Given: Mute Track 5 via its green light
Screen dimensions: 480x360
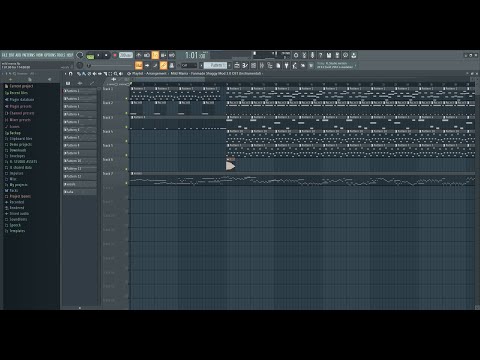Looking at the screenshot, I should (x=126, y=155).
